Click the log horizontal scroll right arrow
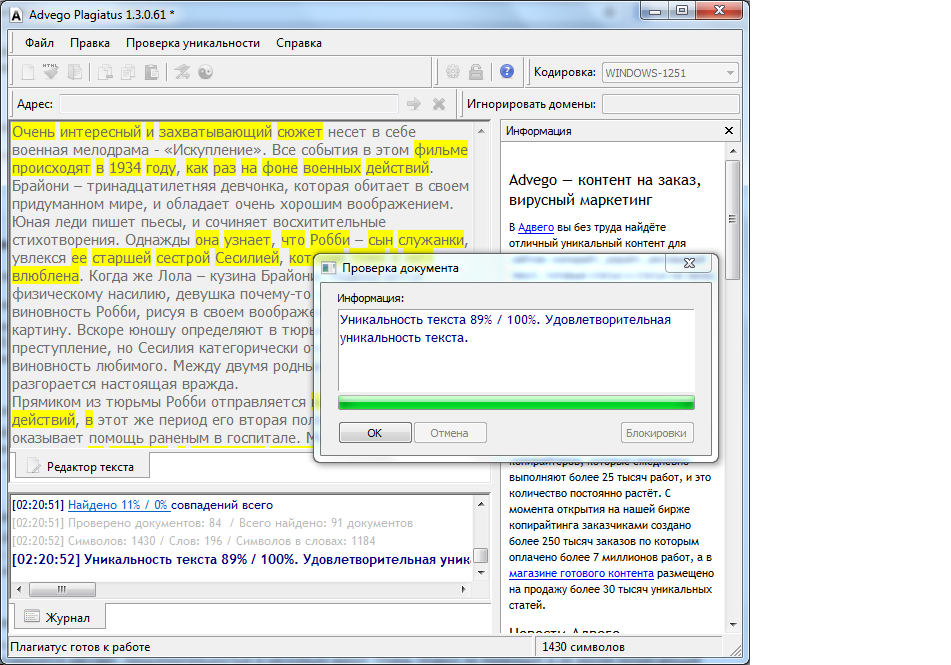 coord(463,589)
